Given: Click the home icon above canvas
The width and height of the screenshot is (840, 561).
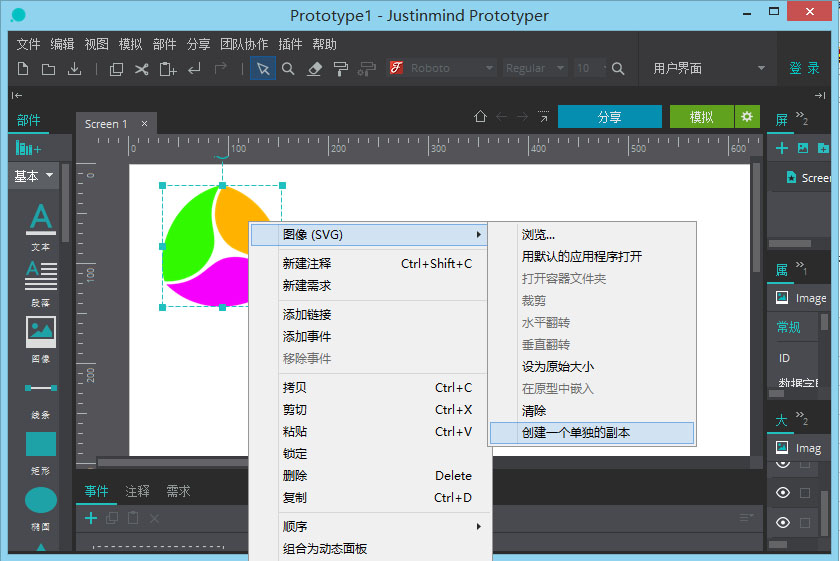Looking at the screenshot, I should (480, 117).
